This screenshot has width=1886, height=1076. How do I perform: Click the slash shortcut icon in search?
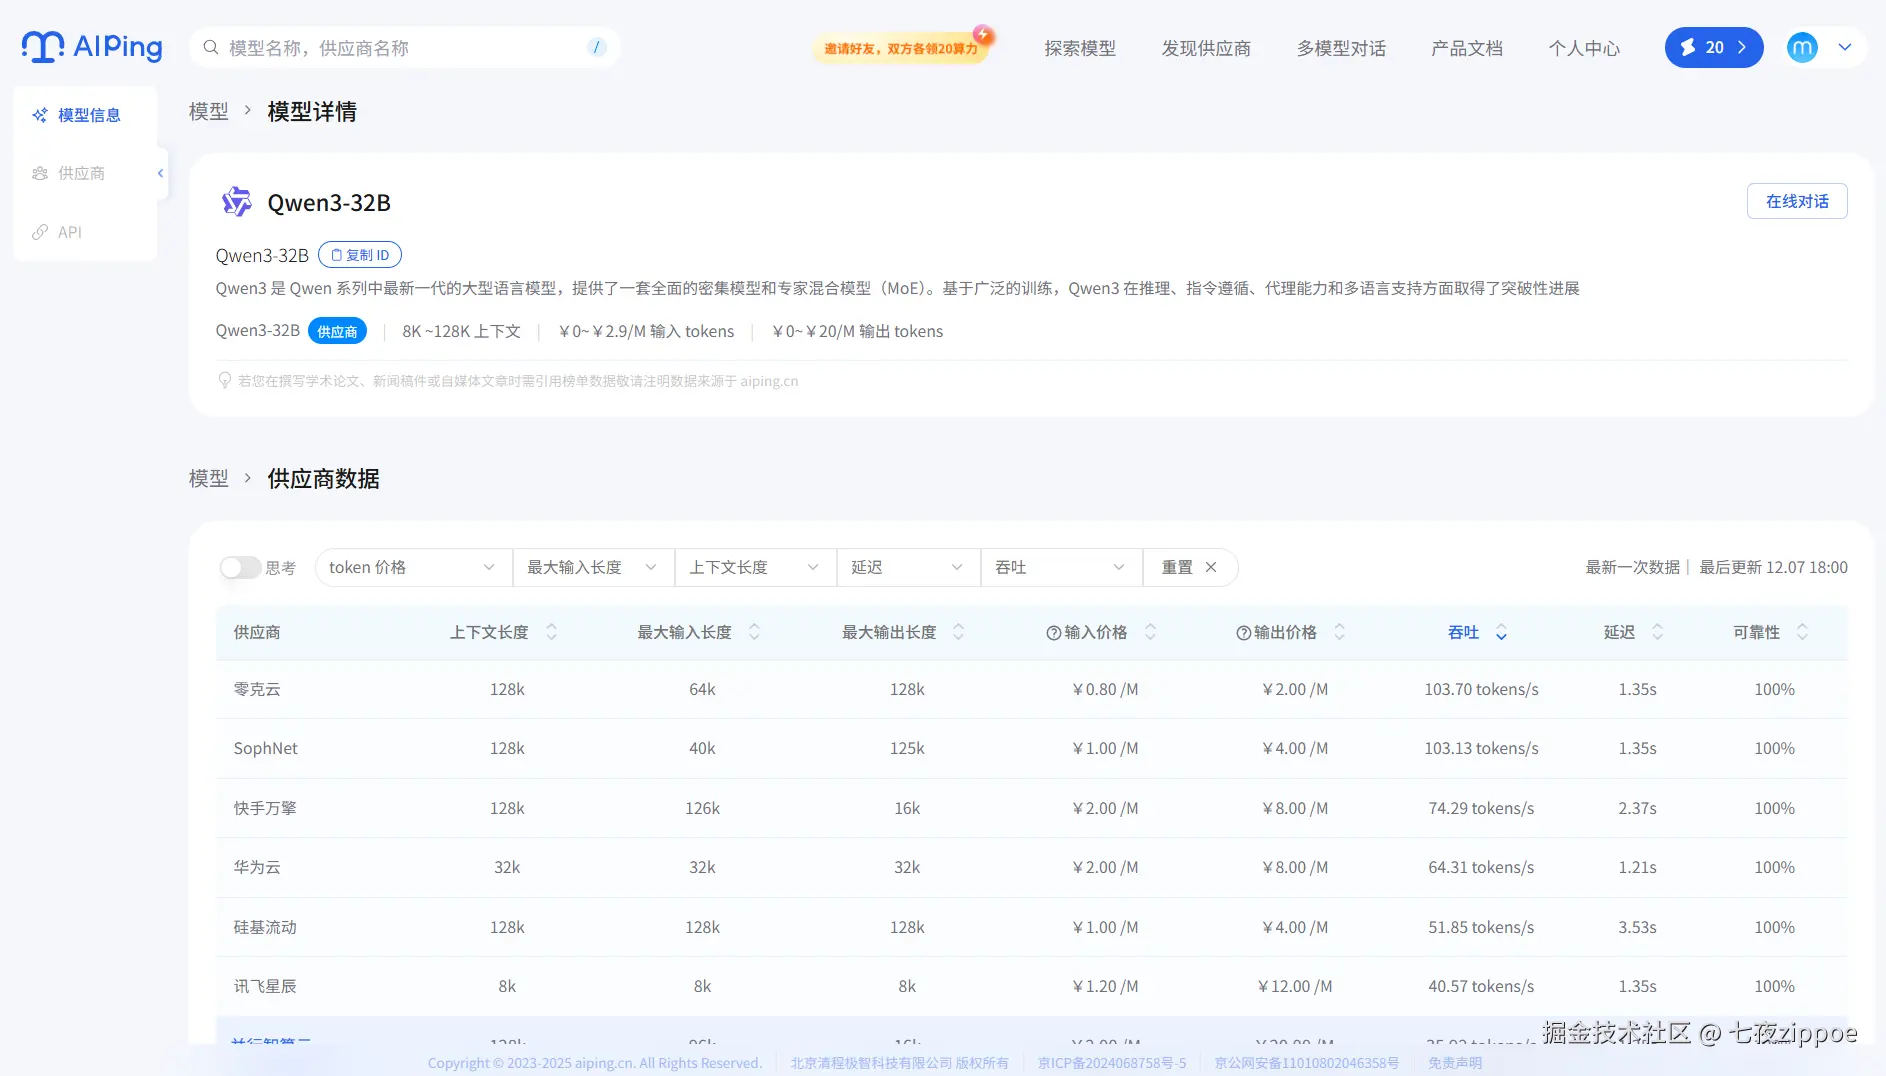coord(597,47)
